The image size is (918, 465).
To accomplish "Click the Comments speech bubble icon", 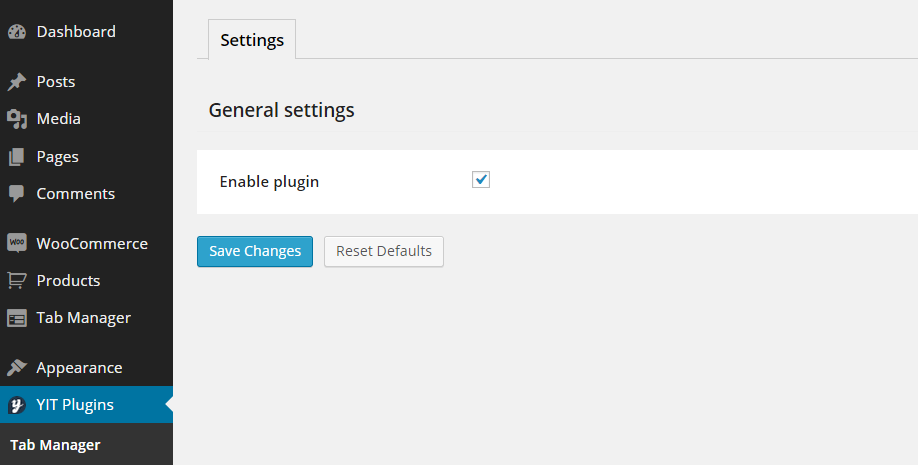I will [16, 194].
